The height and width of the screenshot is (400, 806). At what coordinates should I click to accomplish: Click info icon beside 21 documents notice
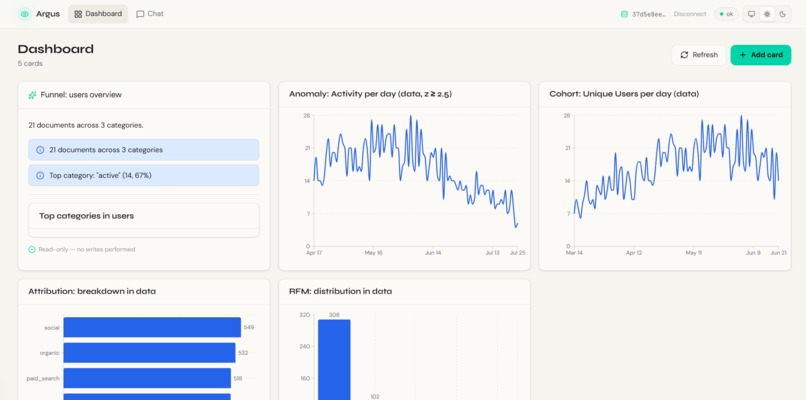40,150
